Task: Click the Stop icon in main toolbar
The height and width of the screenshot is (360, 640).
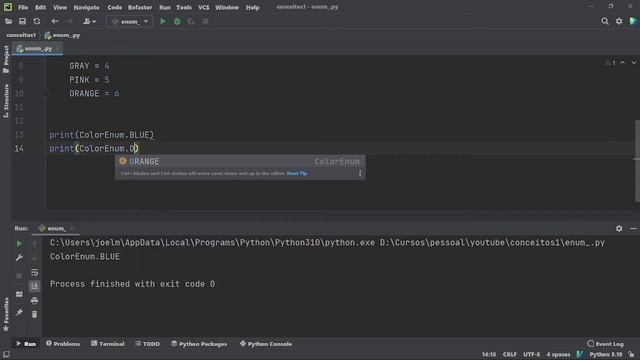Action: coord(205,21)
